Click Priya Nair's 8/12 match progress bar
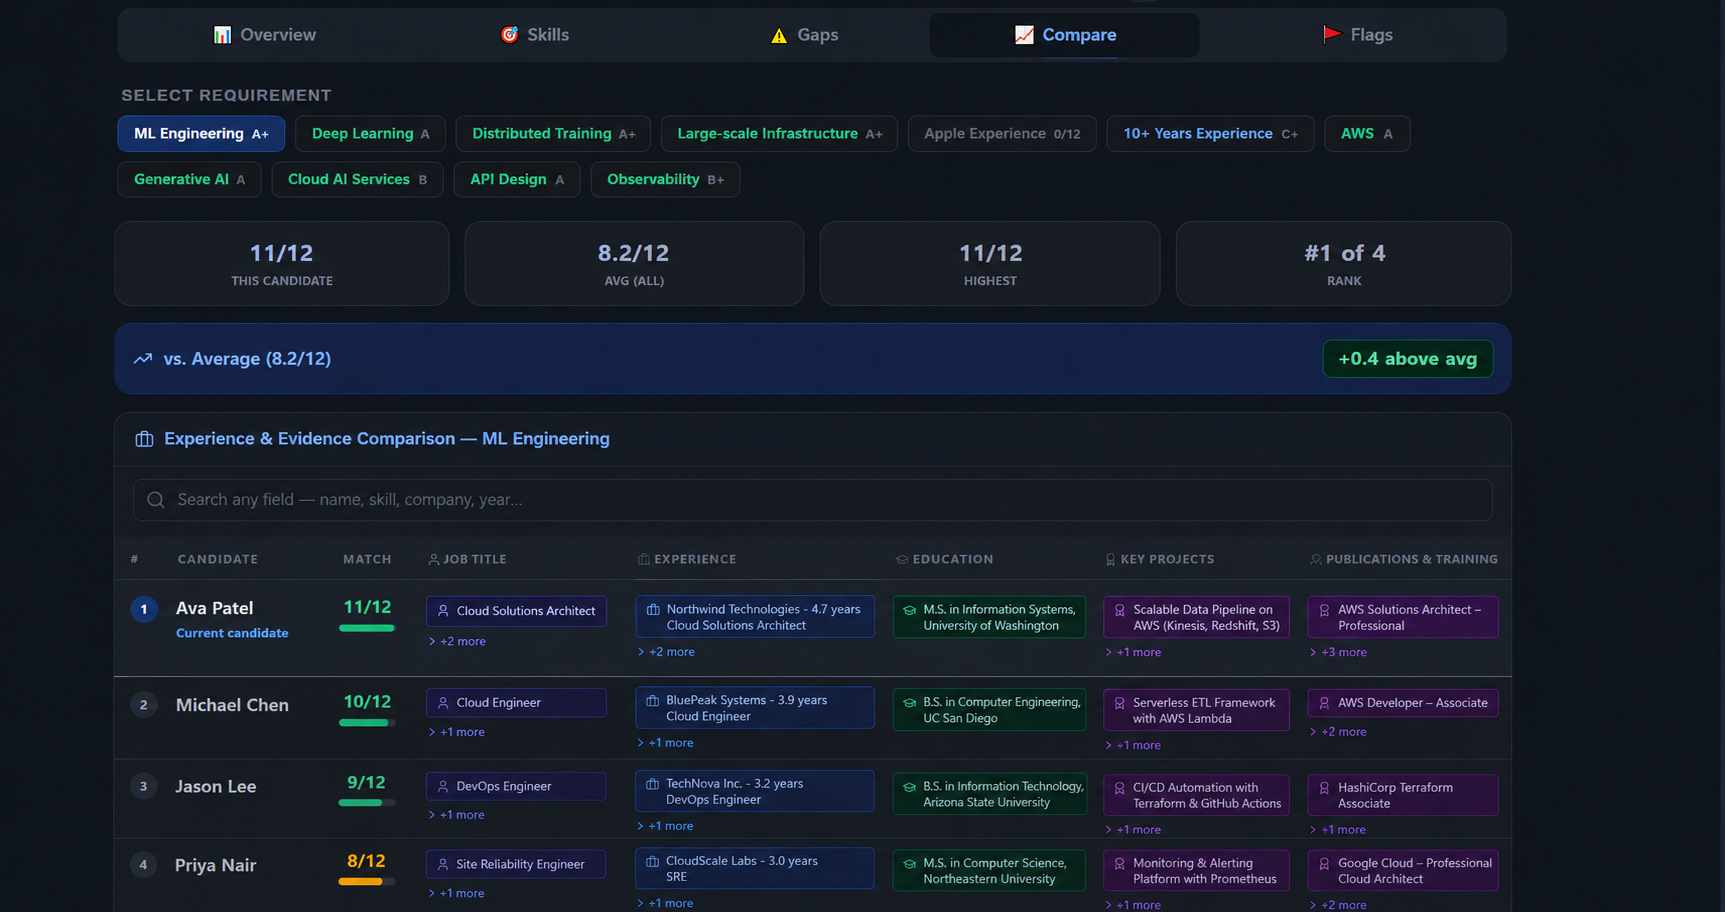The image size is (1725, 912). pyautogui.click(x=367, y=882)
